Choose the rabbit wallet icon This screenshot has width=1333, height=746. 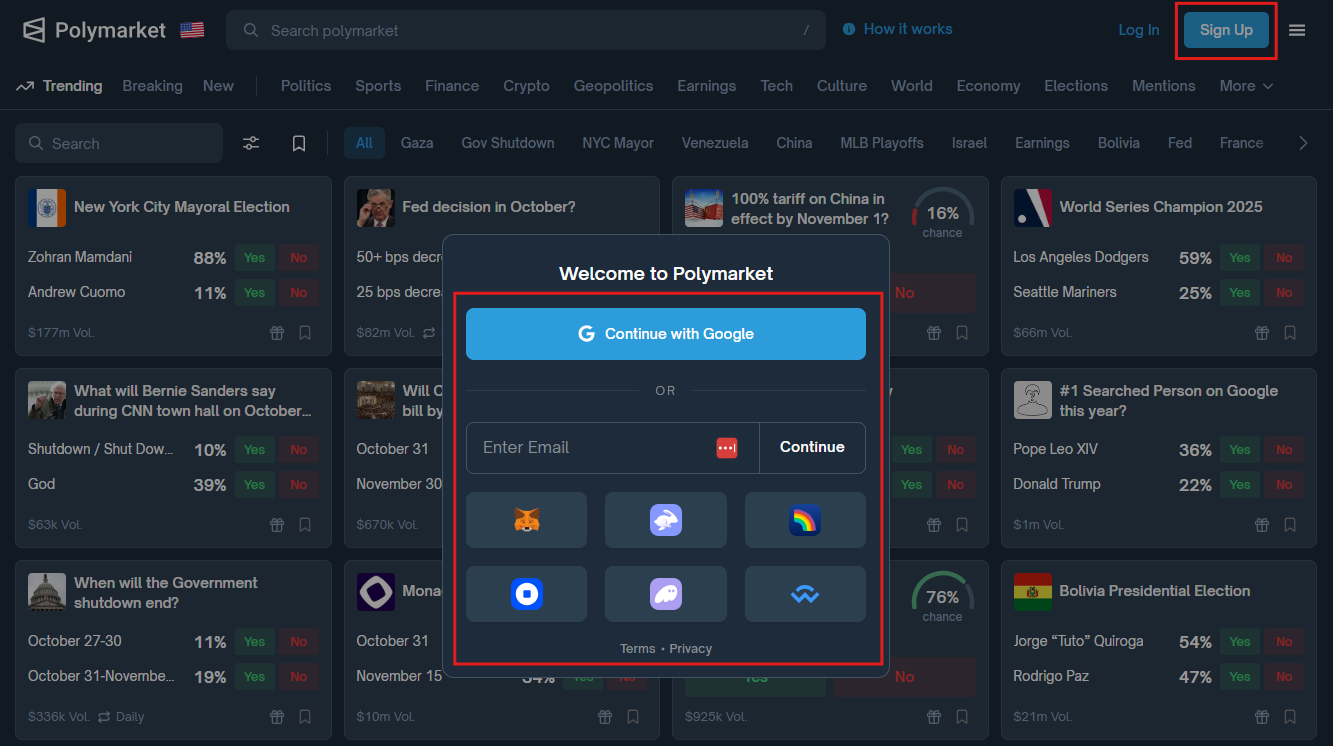[665, 519]
